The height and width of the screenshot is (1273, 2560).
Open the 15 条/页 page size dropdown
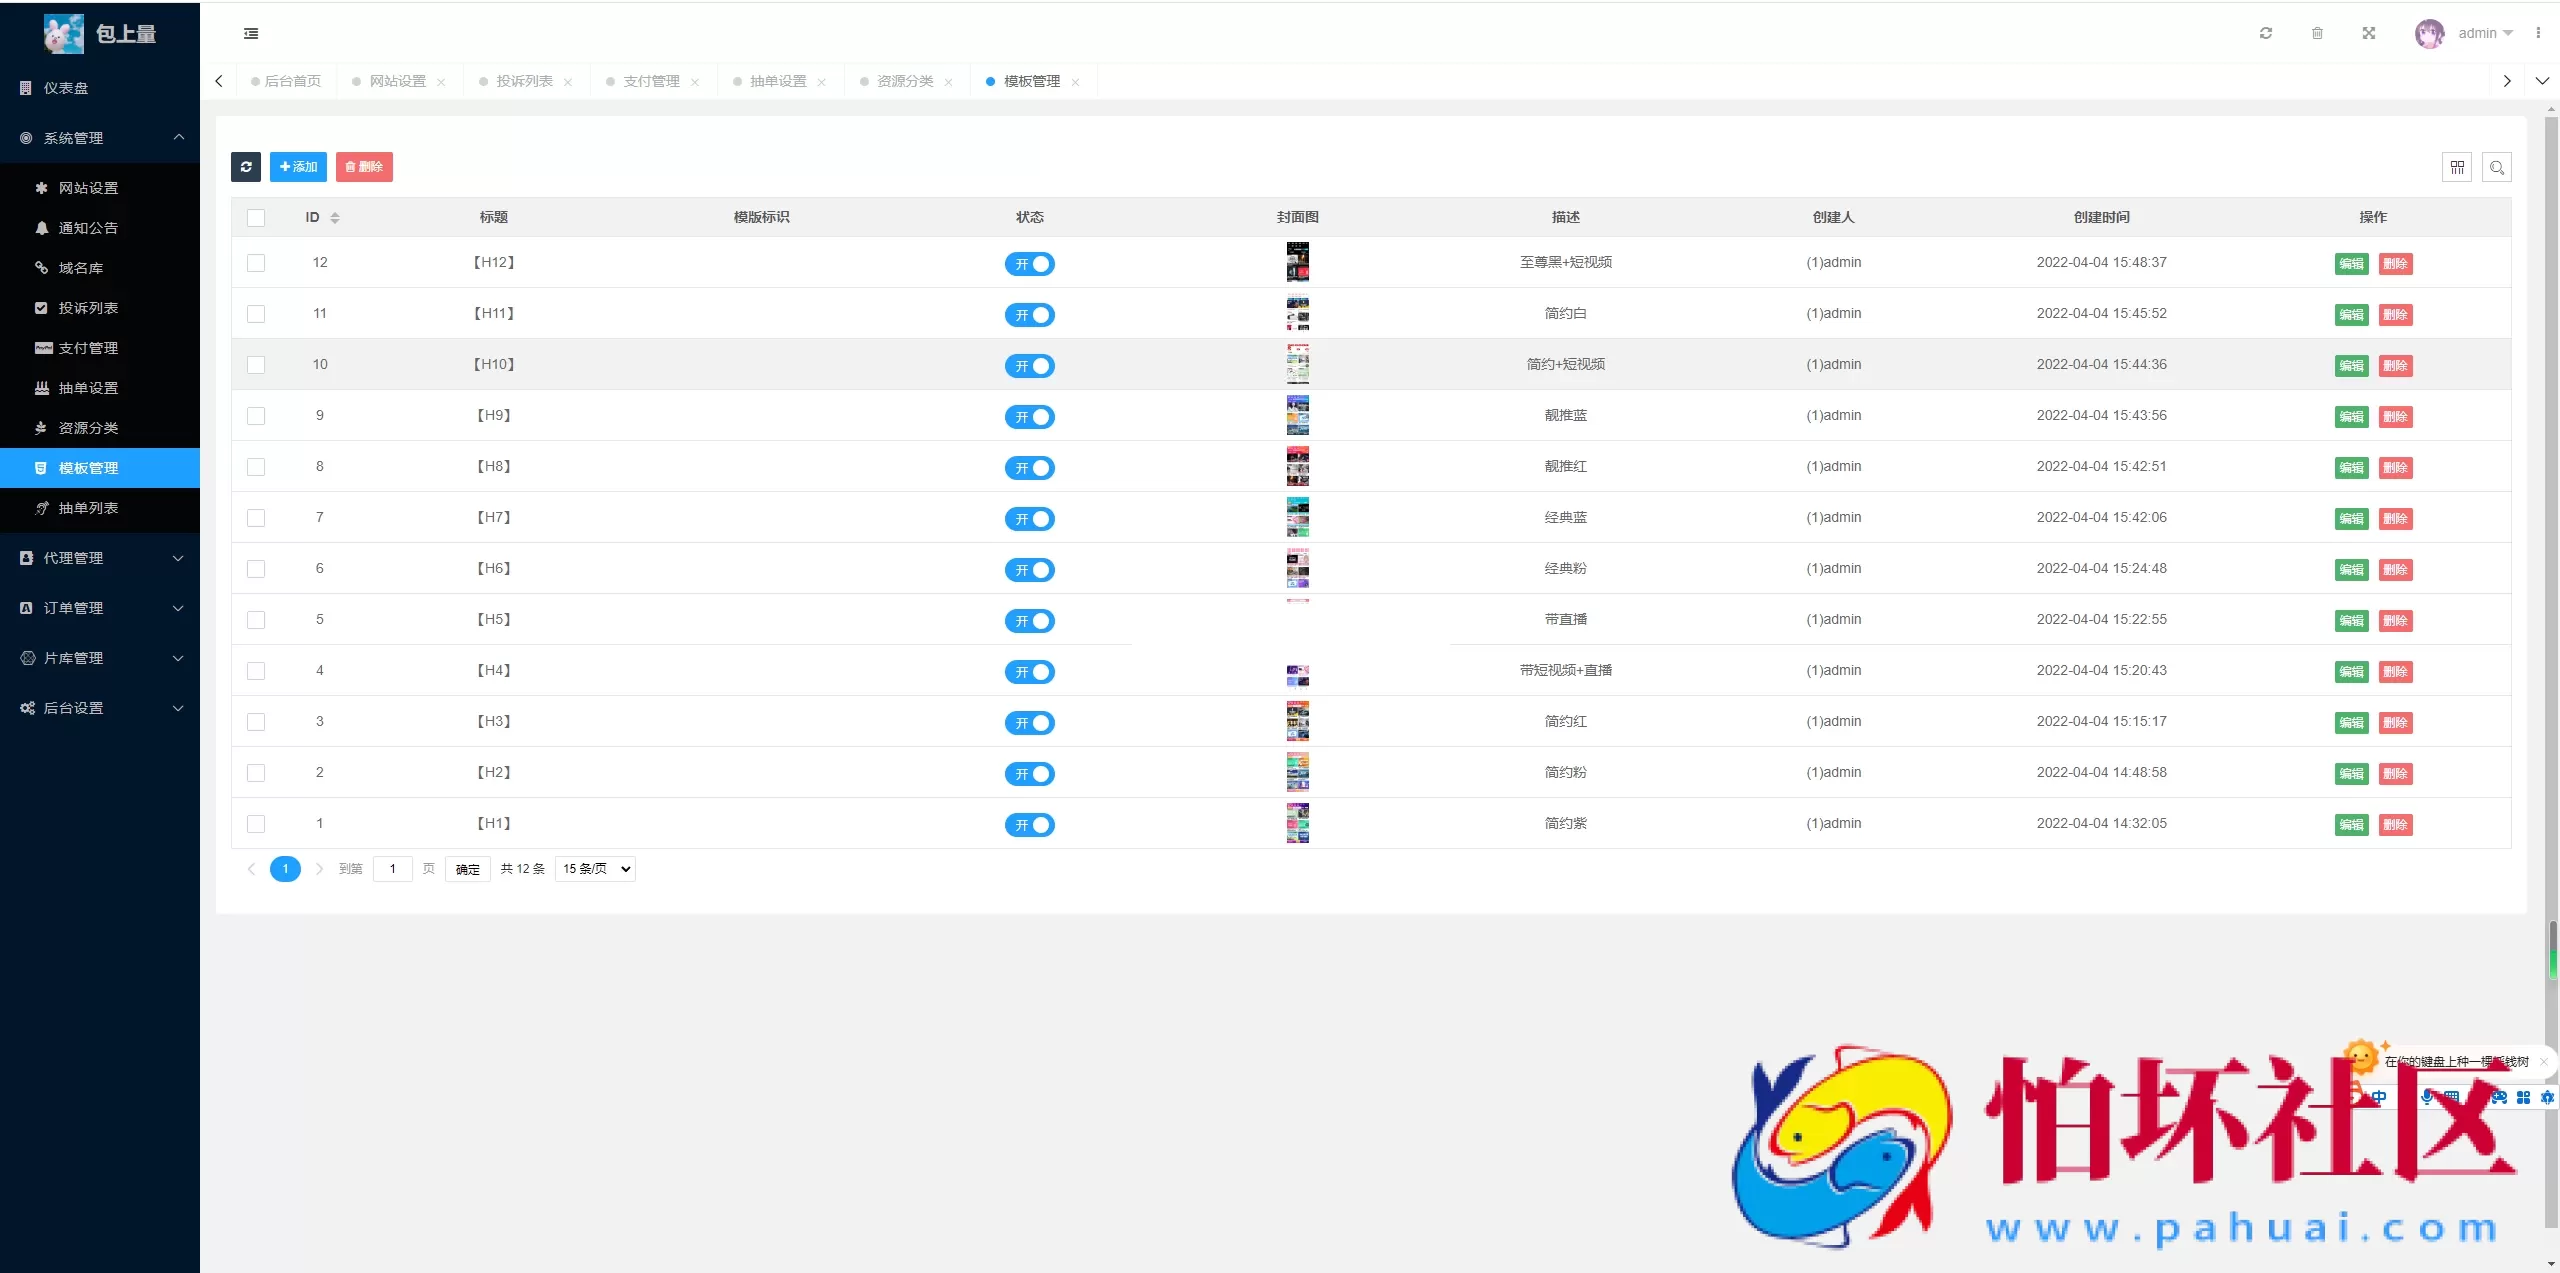pyautogui.click(x=595, y=869)
